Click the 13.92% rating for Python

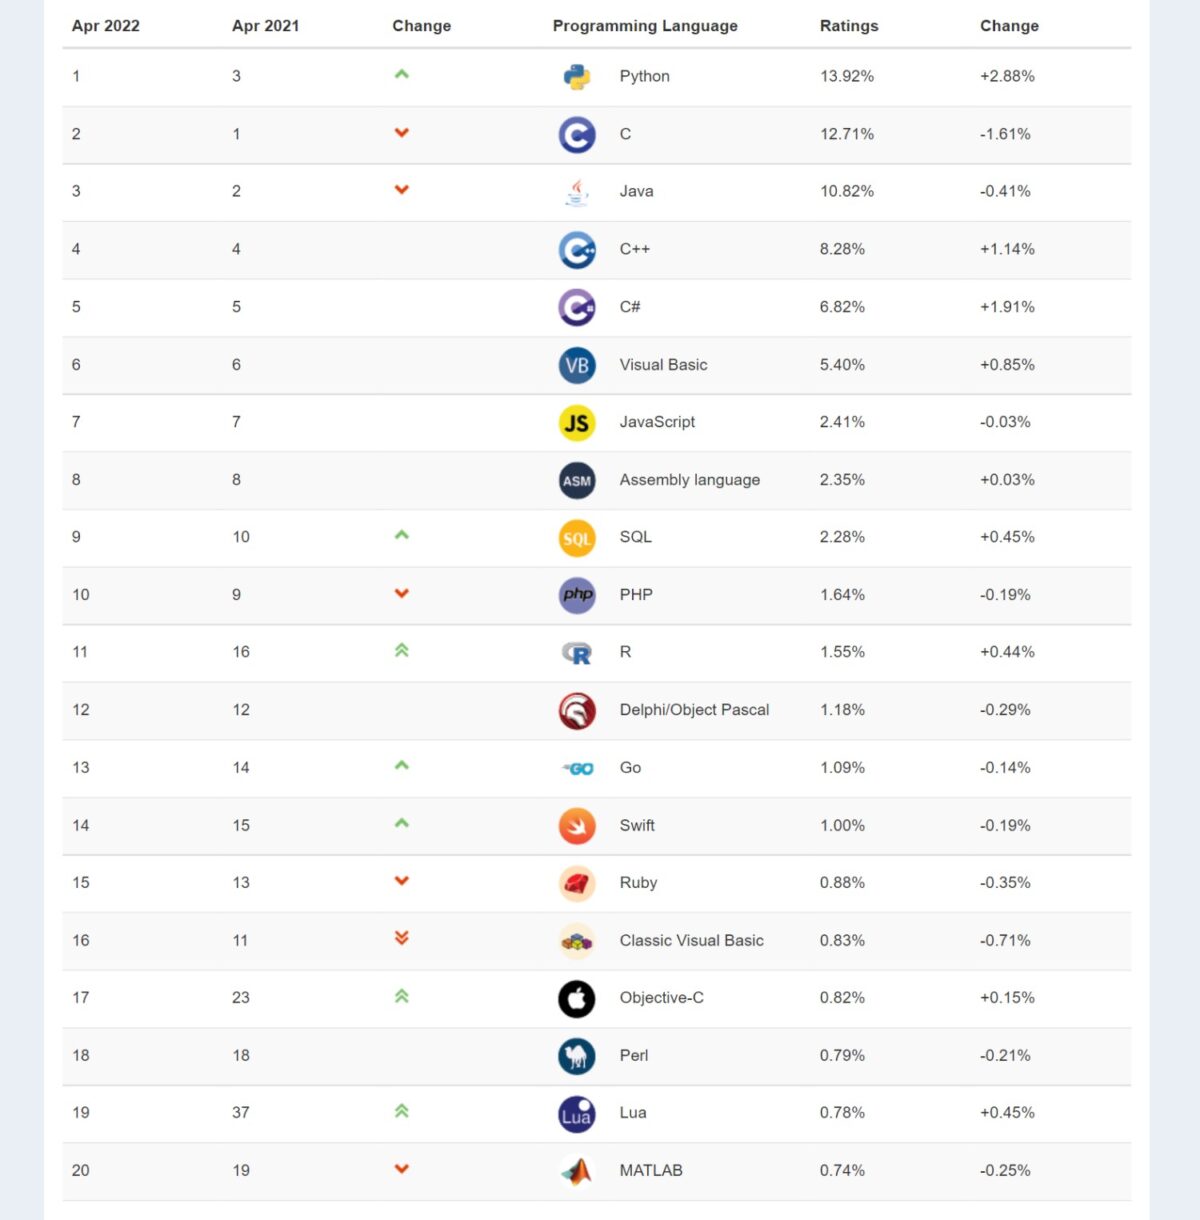click(847, 76)
